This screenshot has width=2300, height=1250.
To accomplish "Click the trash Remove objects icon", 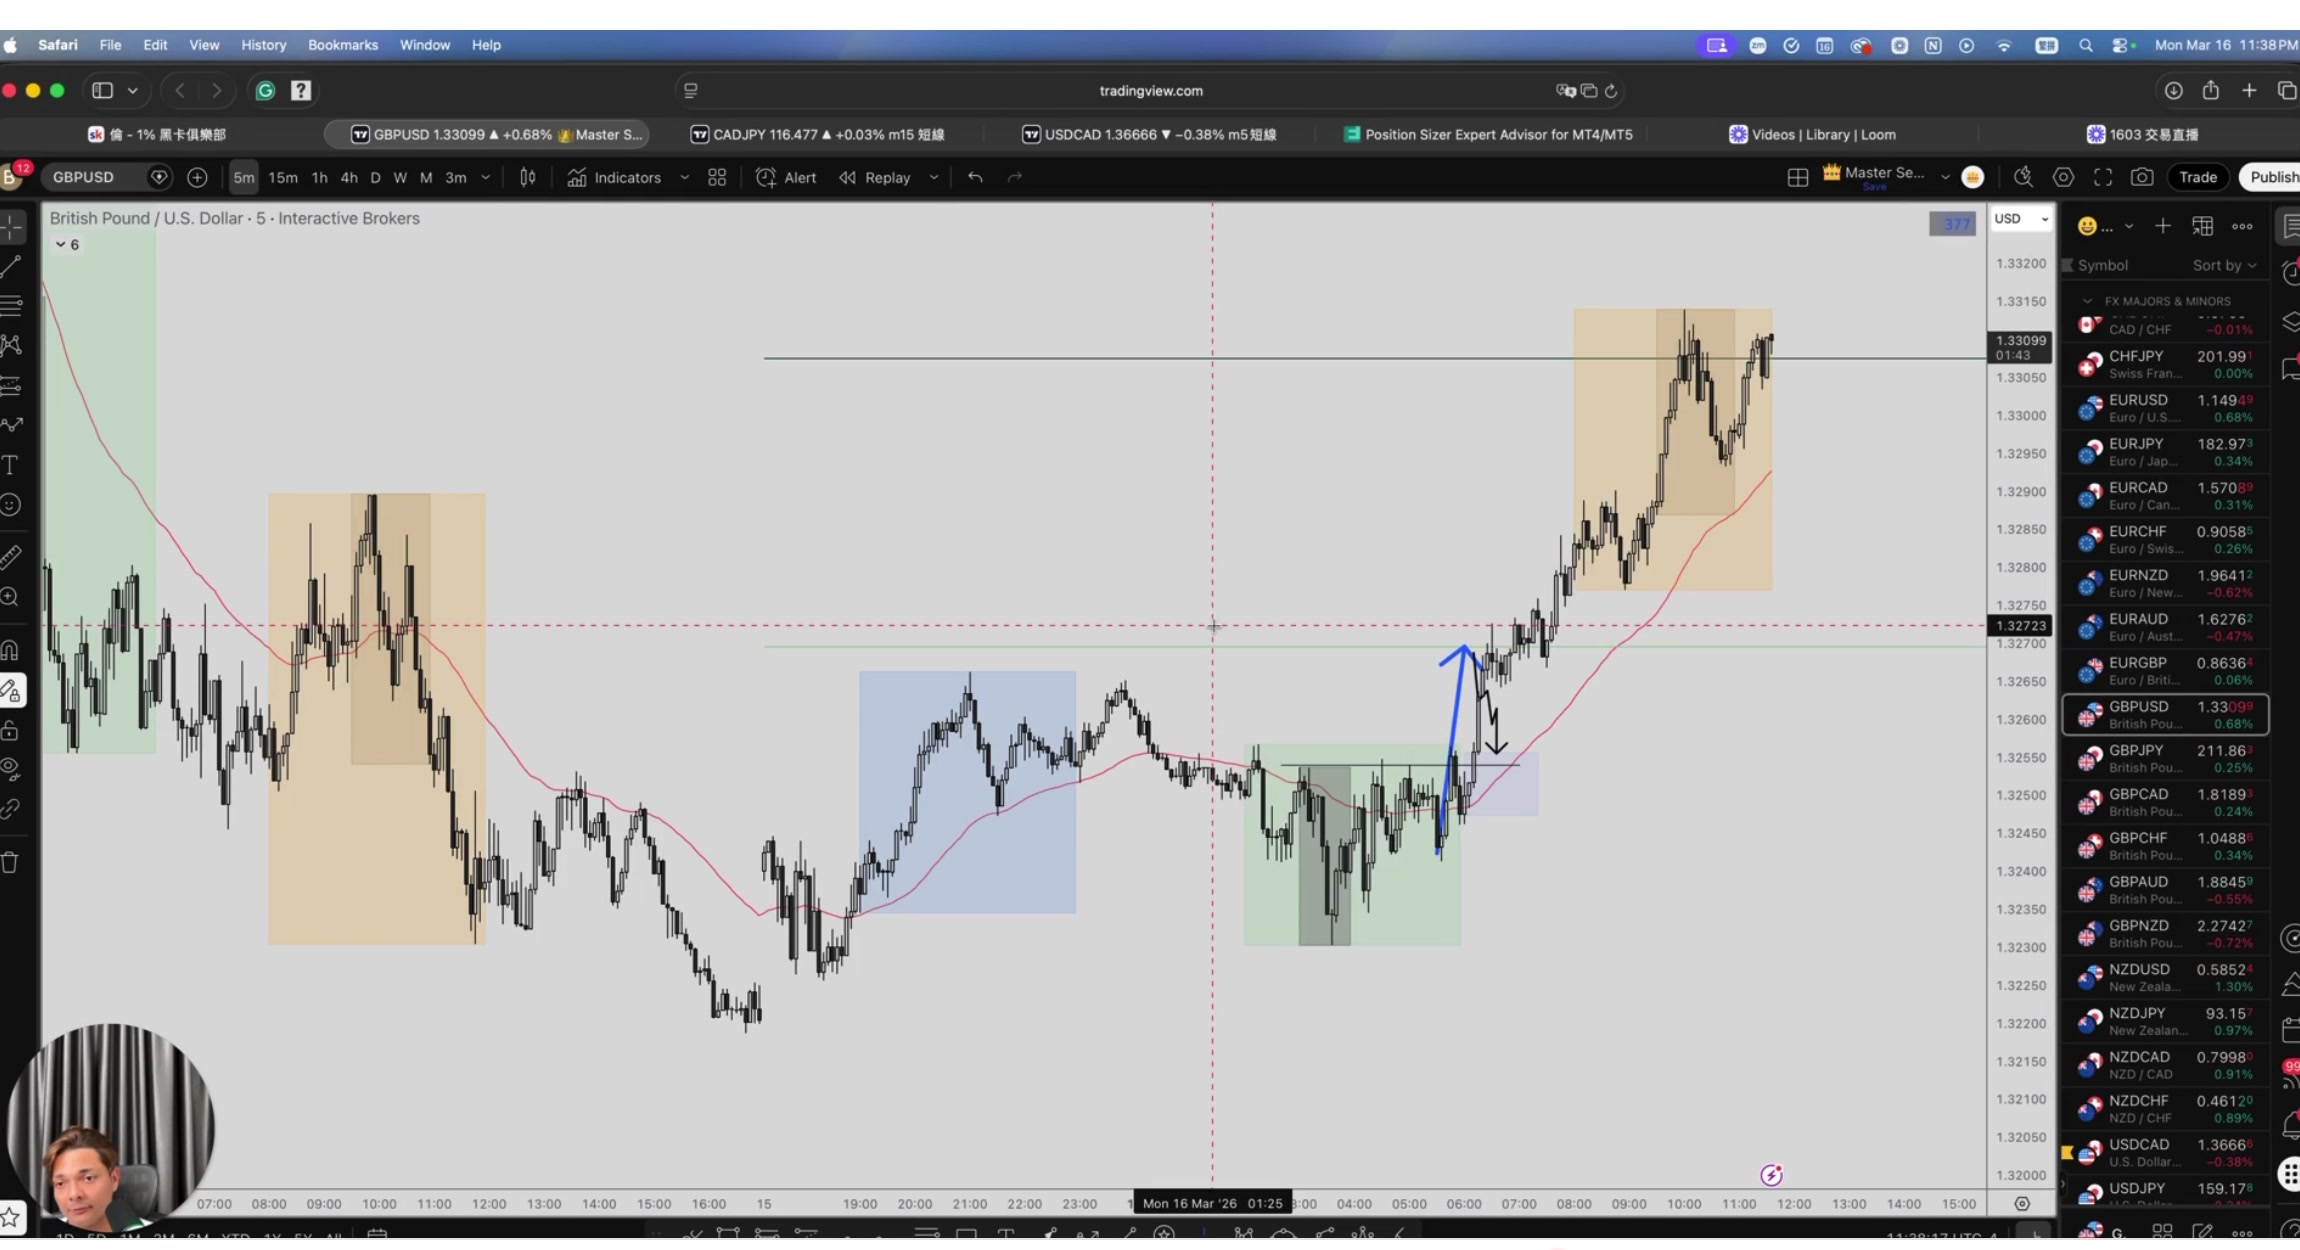I will point(11,862).
